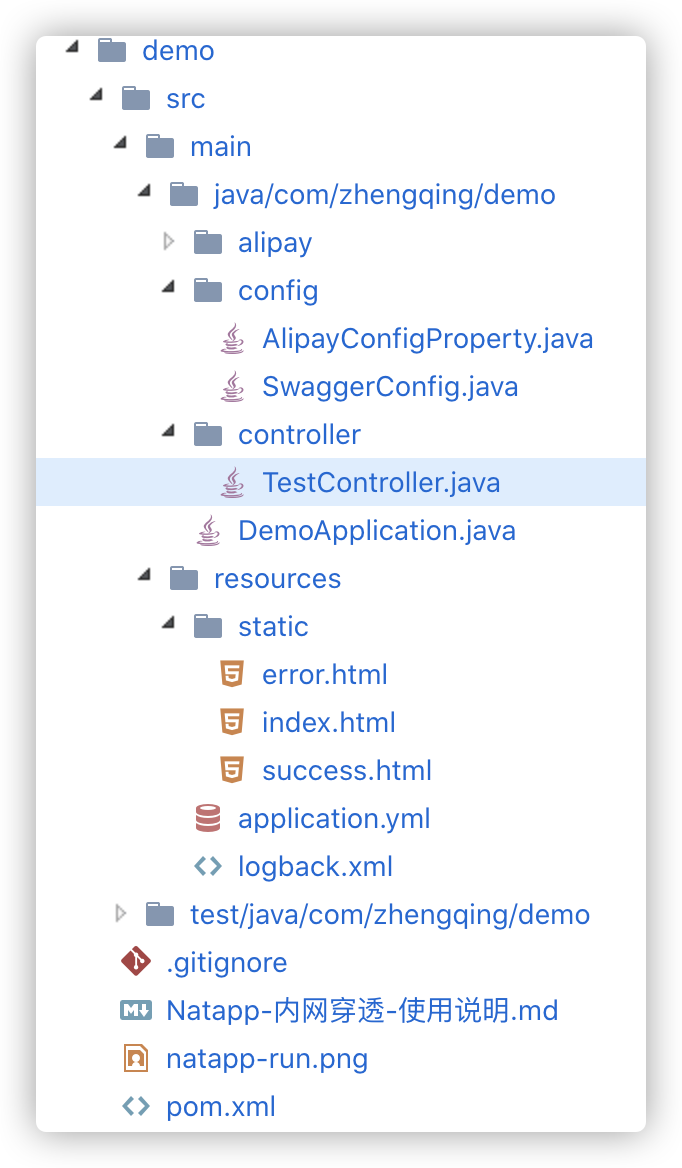This screenshot has height=1168, width=682.
Task: Collapse the resources folder arrow
Action: coord(145,575)
